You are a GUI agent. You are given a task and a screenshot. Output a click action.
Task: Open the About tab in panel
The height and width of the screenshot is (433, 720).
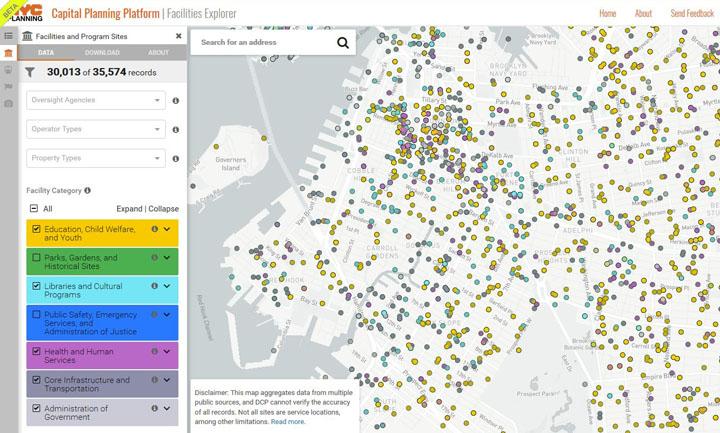click(158, 53)
